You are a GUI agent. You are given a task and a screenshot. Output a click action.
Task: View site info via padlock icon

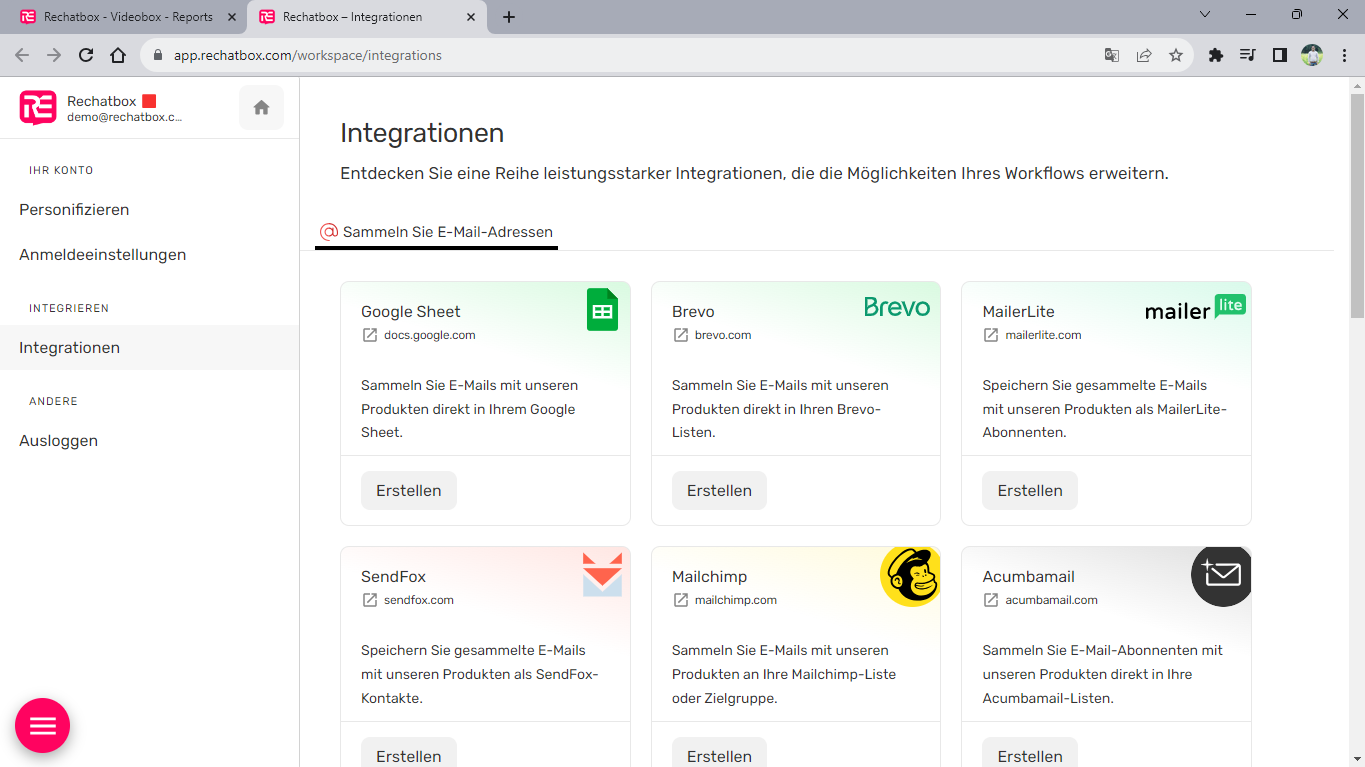coord(159,56)
